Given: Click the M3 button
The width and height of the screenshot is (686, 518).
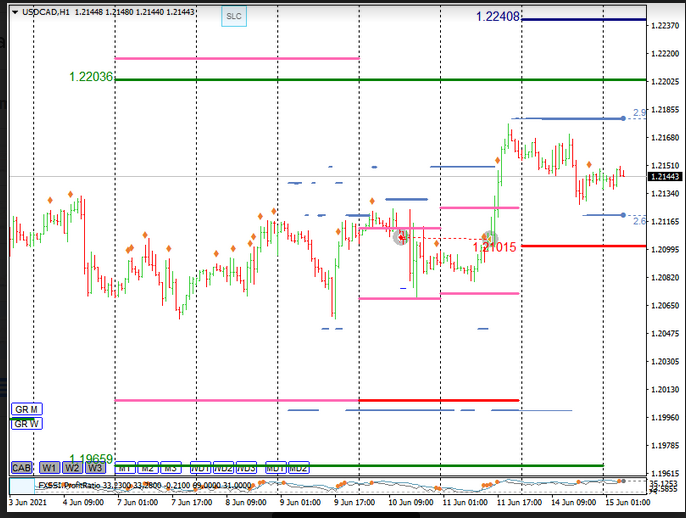Looking at the screenshot, I should click(171, 468).
